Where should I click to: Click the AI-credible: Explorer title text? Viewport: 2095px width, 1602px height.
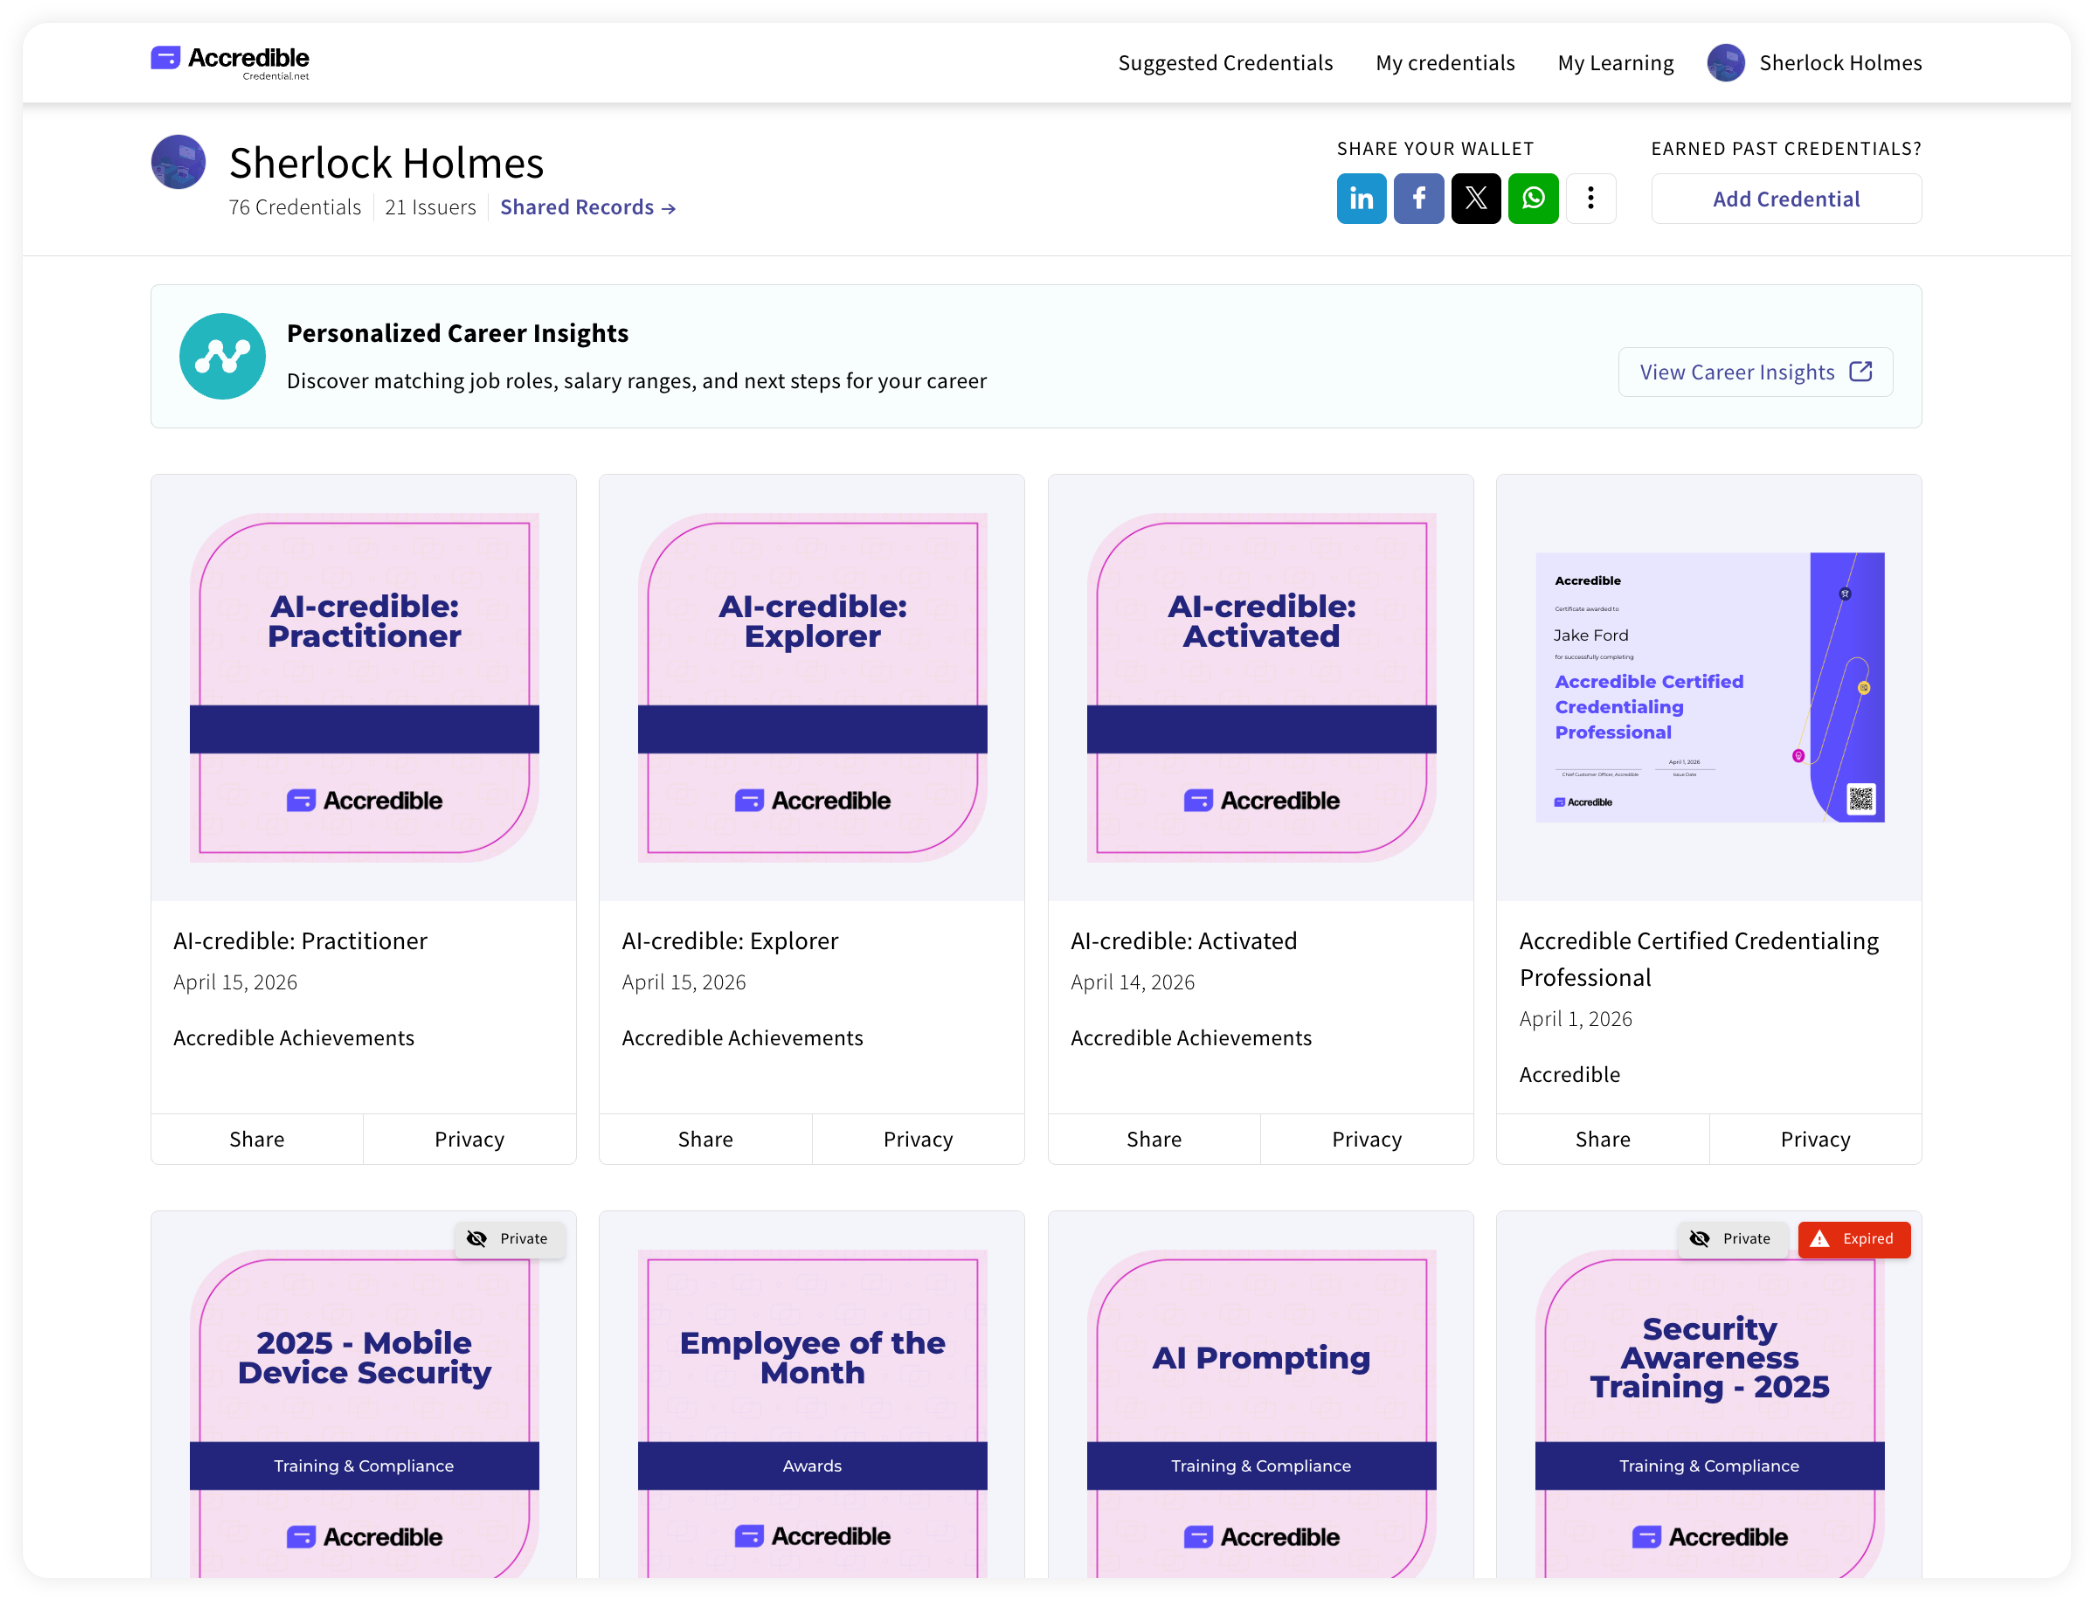tap(730, 941)
